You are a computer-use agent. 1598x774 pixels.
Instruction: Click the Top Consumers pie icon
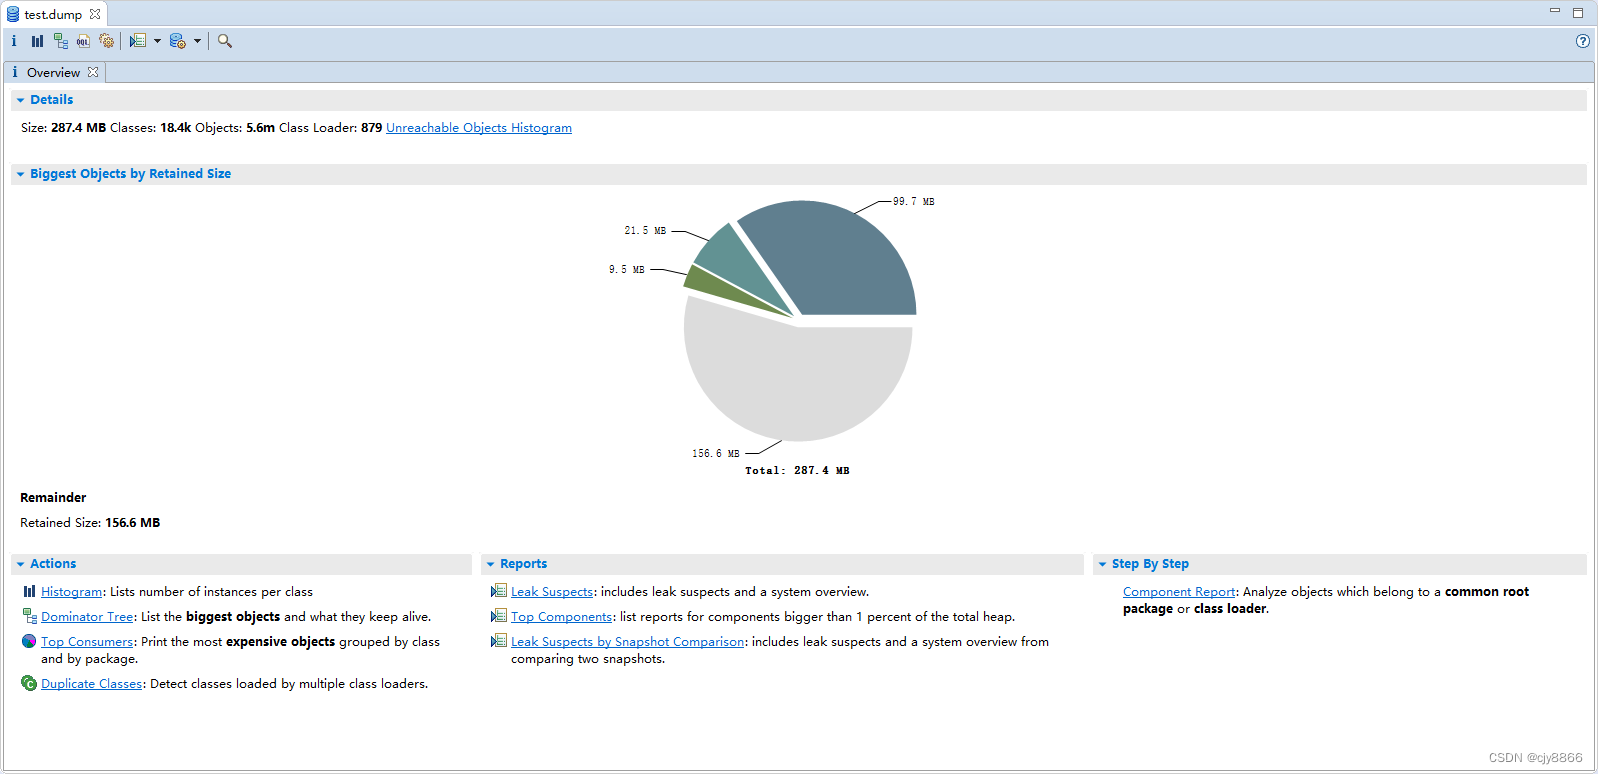pos(29,641)
